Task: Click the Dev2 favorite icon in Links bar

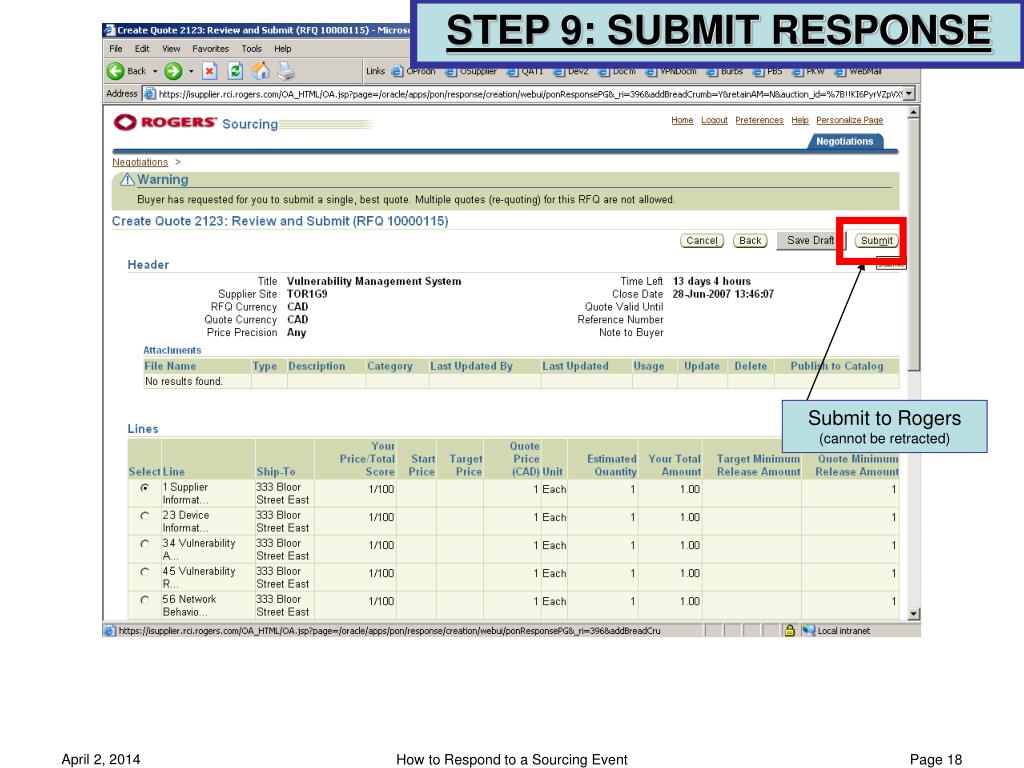Action: [x=559, y=72]
